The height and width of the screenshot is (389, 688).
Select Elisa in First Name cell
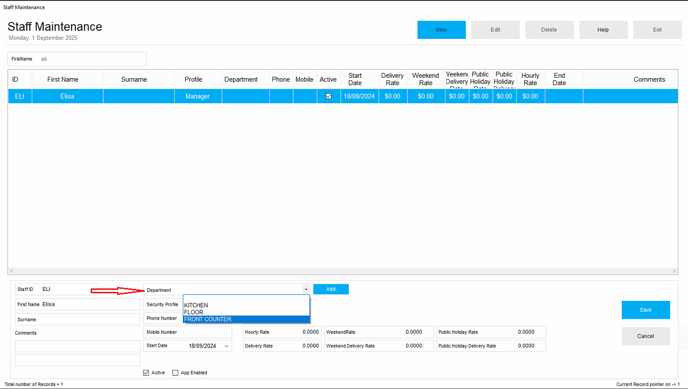tap(68, 96)
